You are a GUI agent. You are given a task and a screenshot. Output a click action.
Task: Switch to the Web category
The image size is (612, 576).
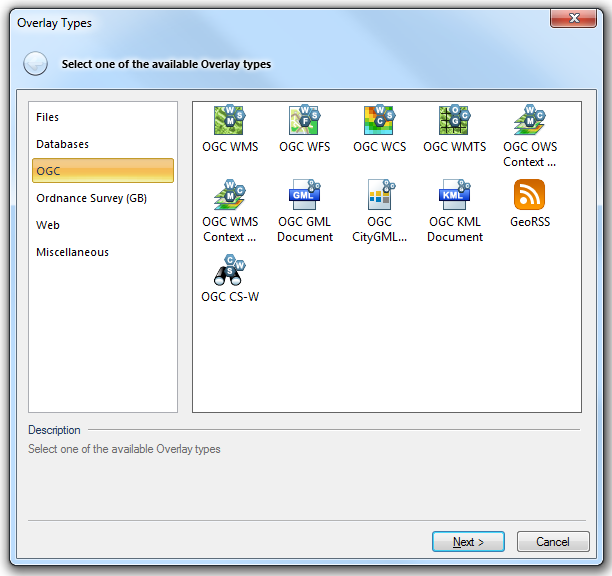(103, 225)
